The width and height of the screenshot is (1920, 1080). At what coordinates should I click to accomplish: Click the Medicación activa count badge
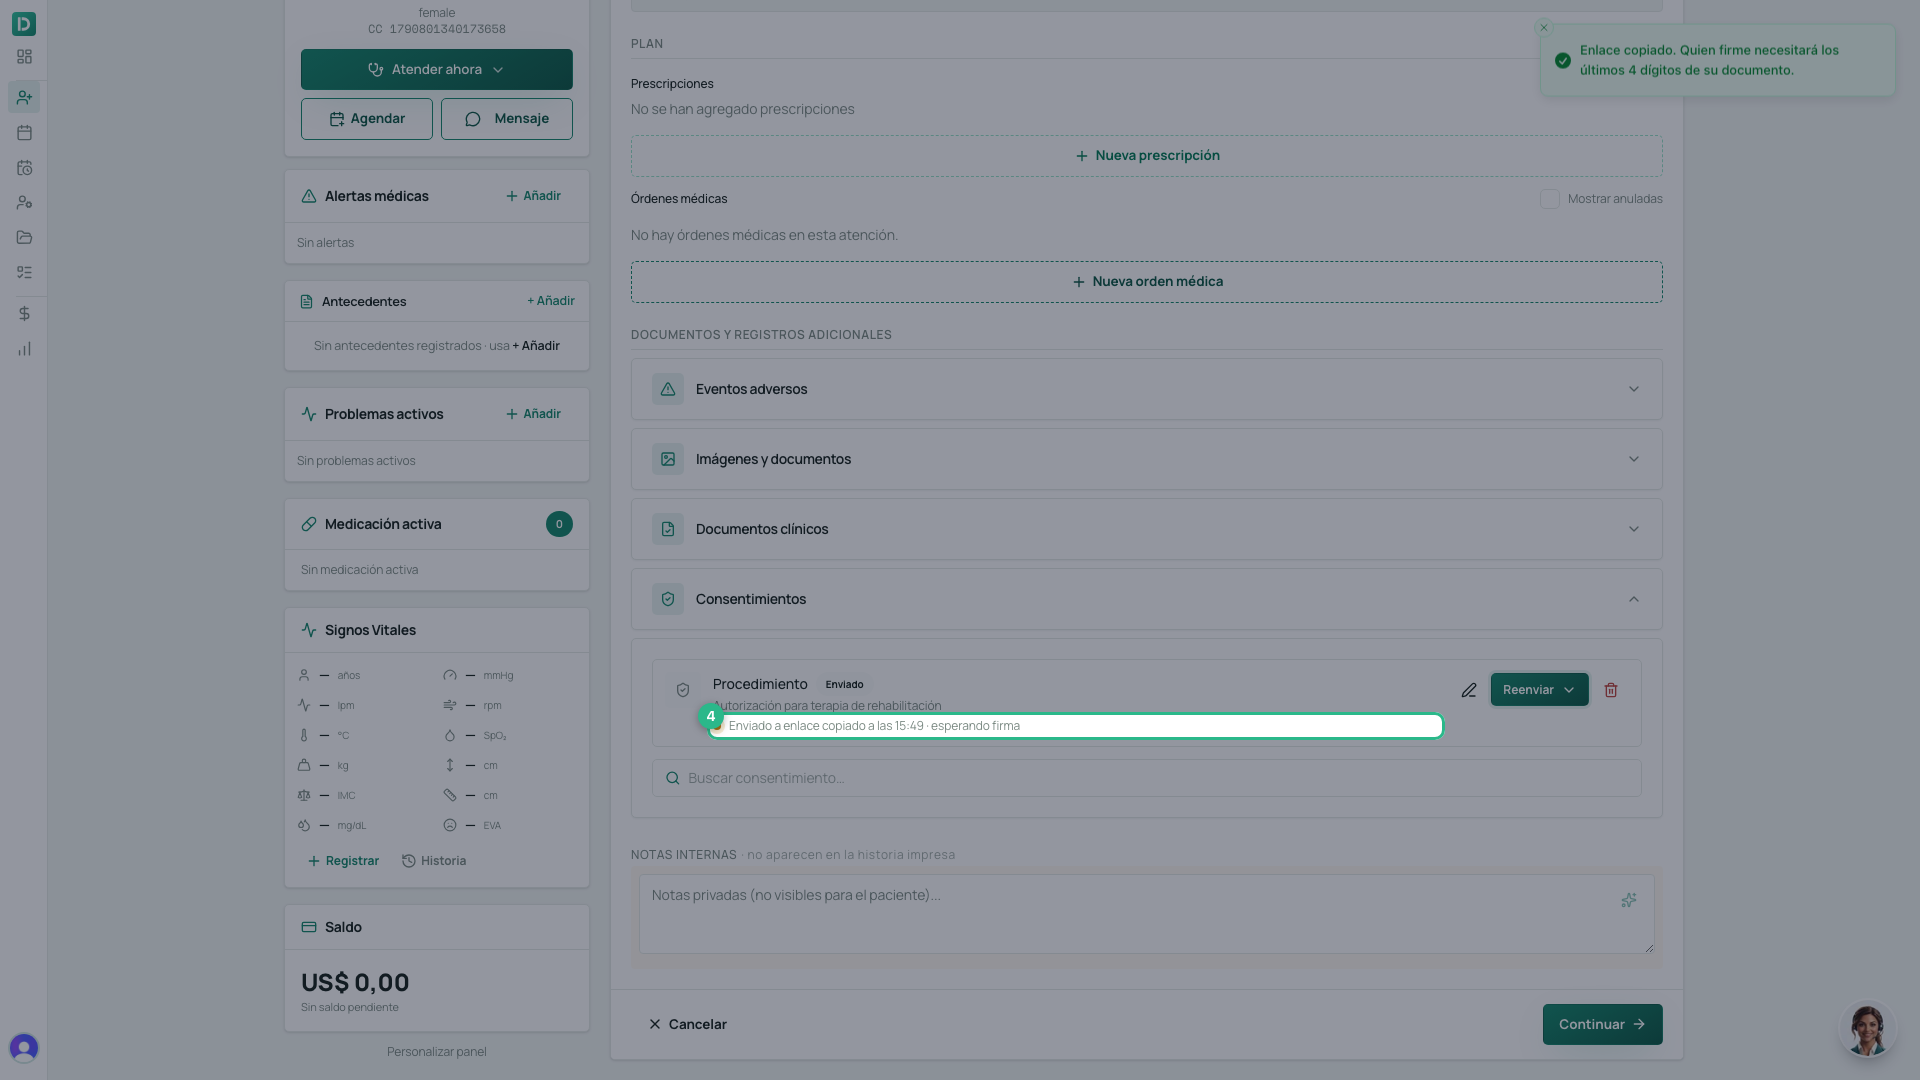pyautogui.click(x=559, y=524)
